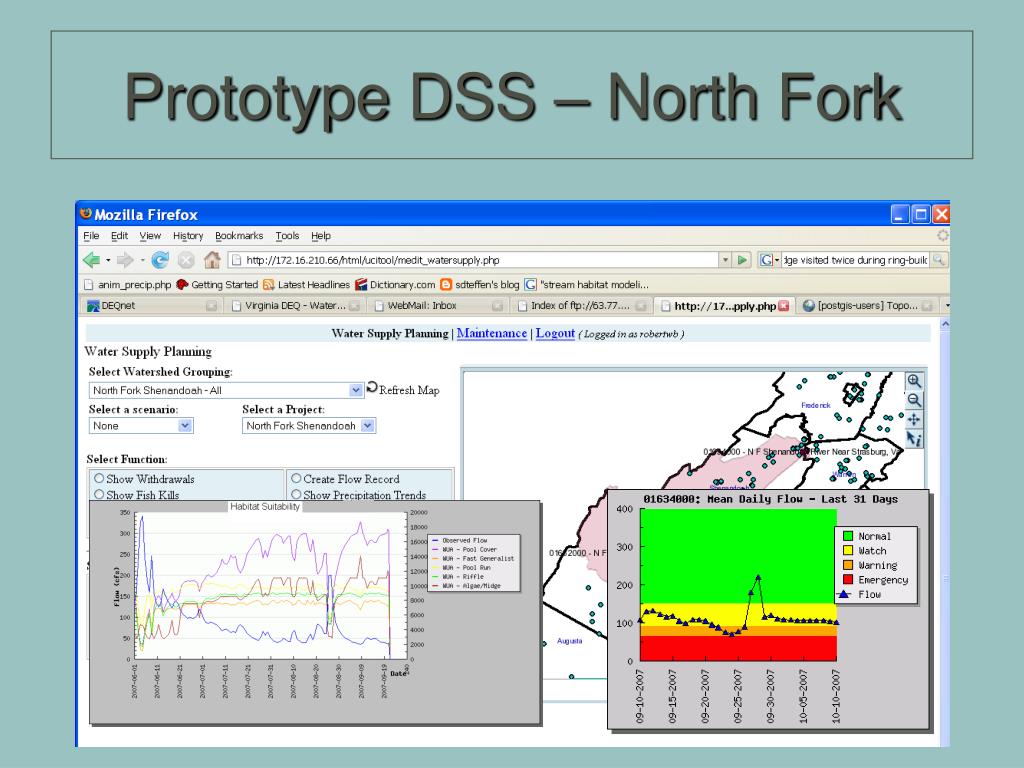Expand the Select a scenario dropdown
This screenshot has width=1024, height=768.
point(184,426)
